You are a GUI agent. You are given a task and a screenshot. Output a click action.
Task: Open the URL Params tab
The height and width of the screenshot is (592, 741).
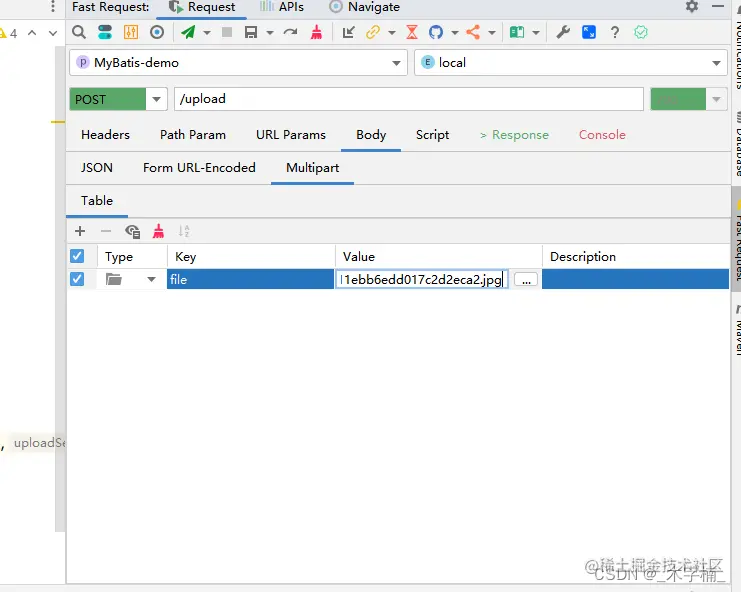point(291,135)
